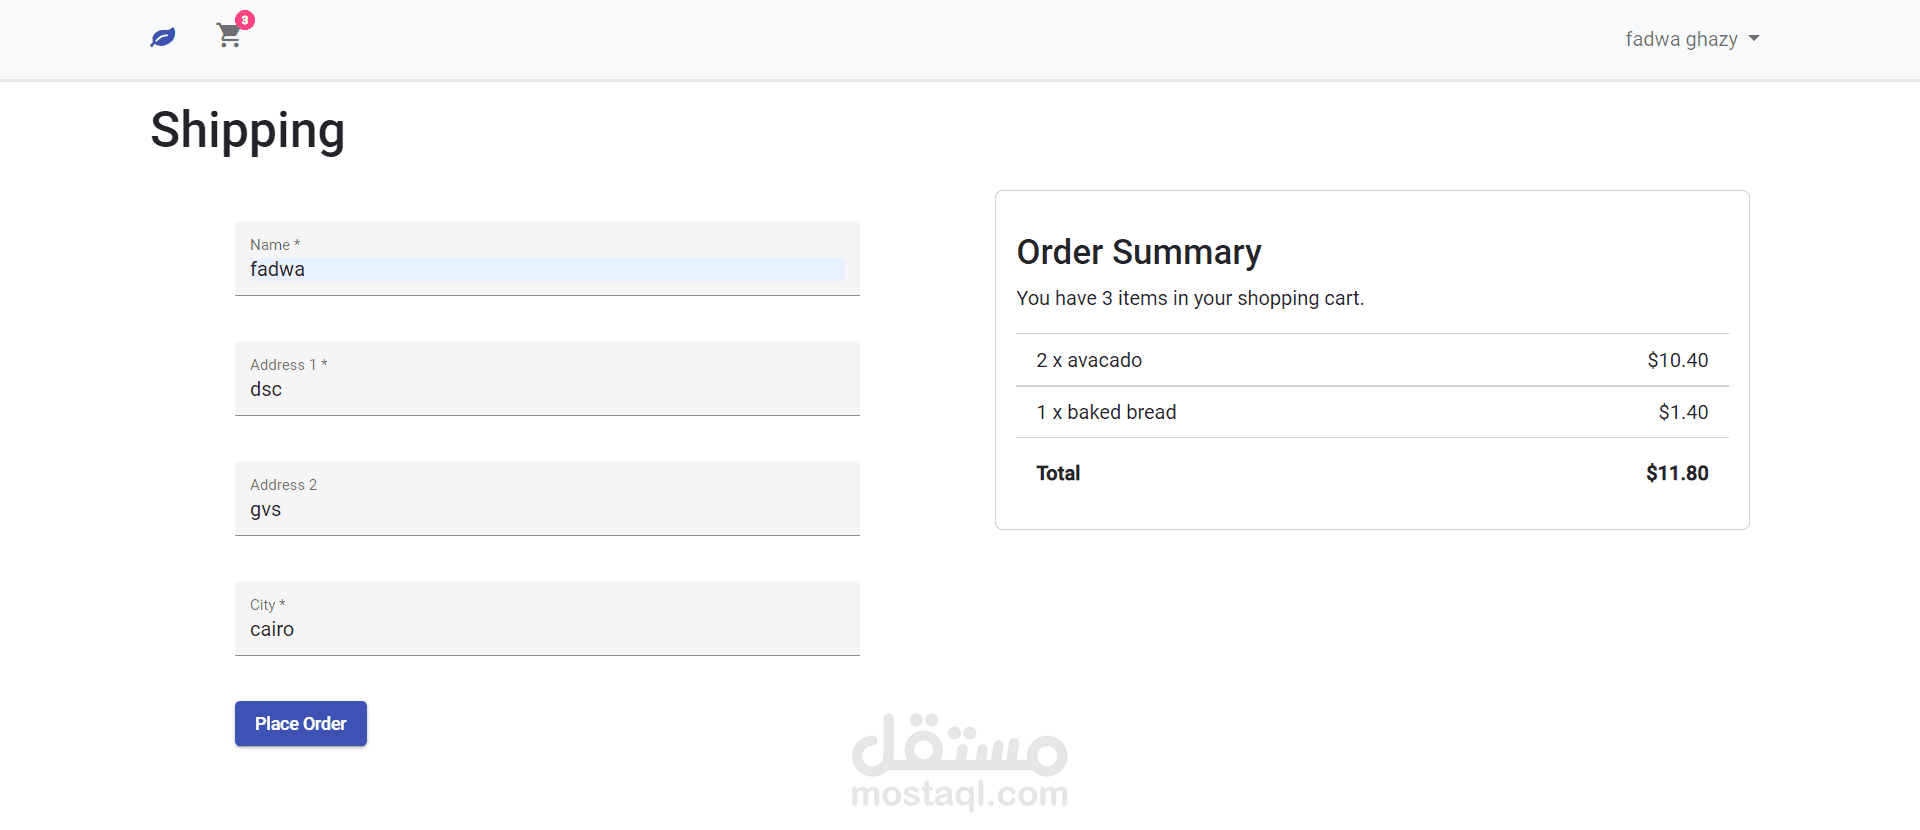Select the Address 2 text field
Image resolution: width=1920 pixels, height=830 pixels.
click(x=546, y=509)
